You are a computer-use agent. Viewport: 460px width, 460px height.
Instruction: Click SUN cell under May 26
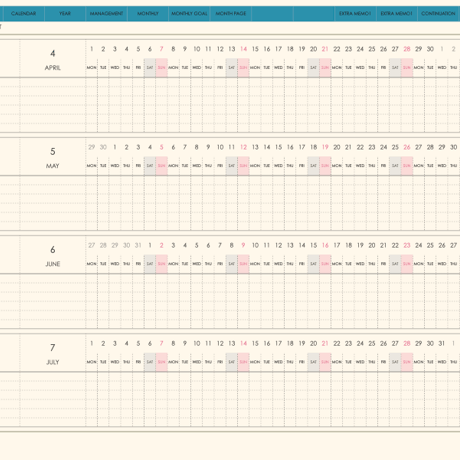pos(407,166)
